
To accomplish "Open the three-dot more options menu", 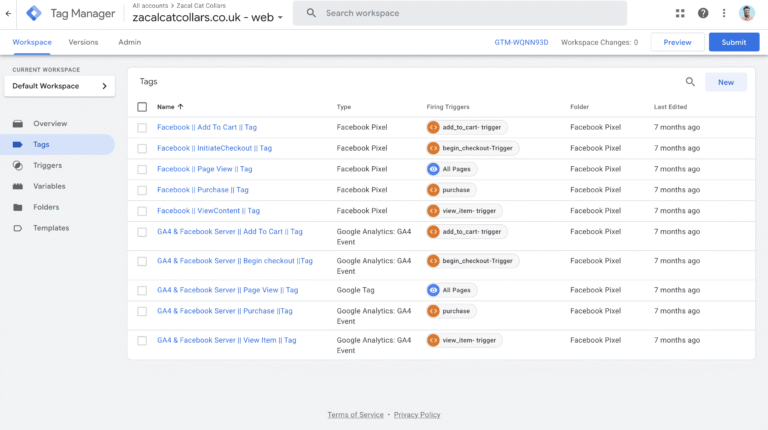I will pos(724,13).
